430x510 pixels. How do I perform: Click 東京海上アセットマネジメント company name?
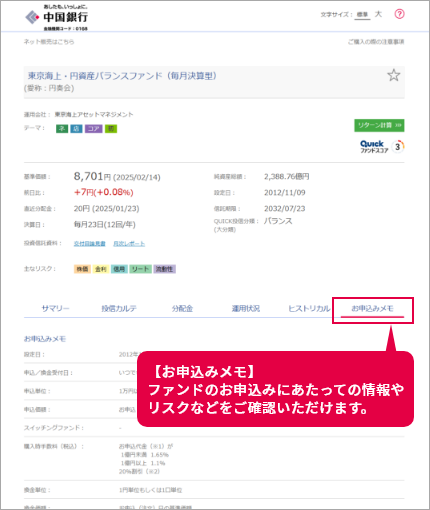click(94, 115)
